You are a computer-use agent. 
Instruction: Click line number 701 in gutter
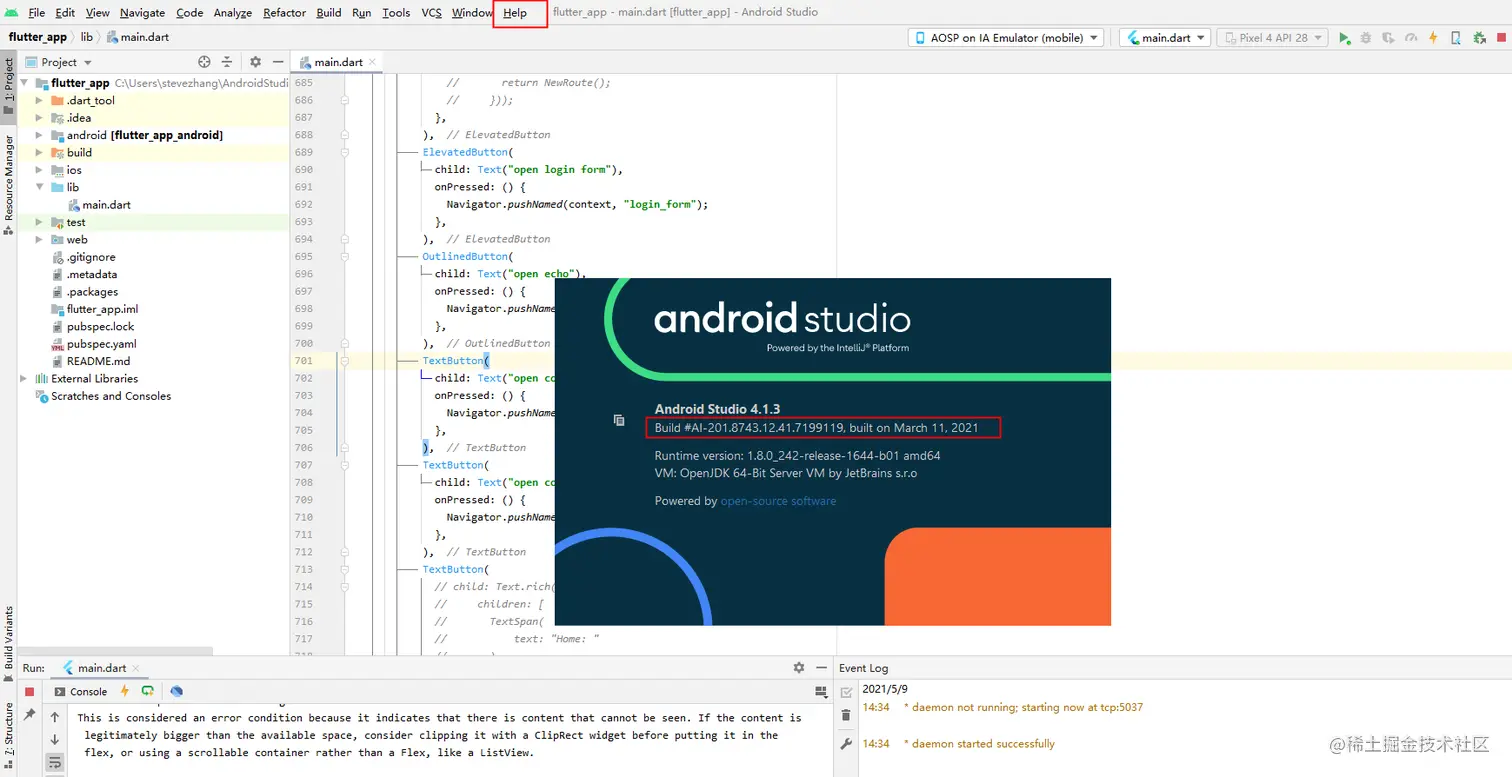pyautogui.click(x=303, y=361)
